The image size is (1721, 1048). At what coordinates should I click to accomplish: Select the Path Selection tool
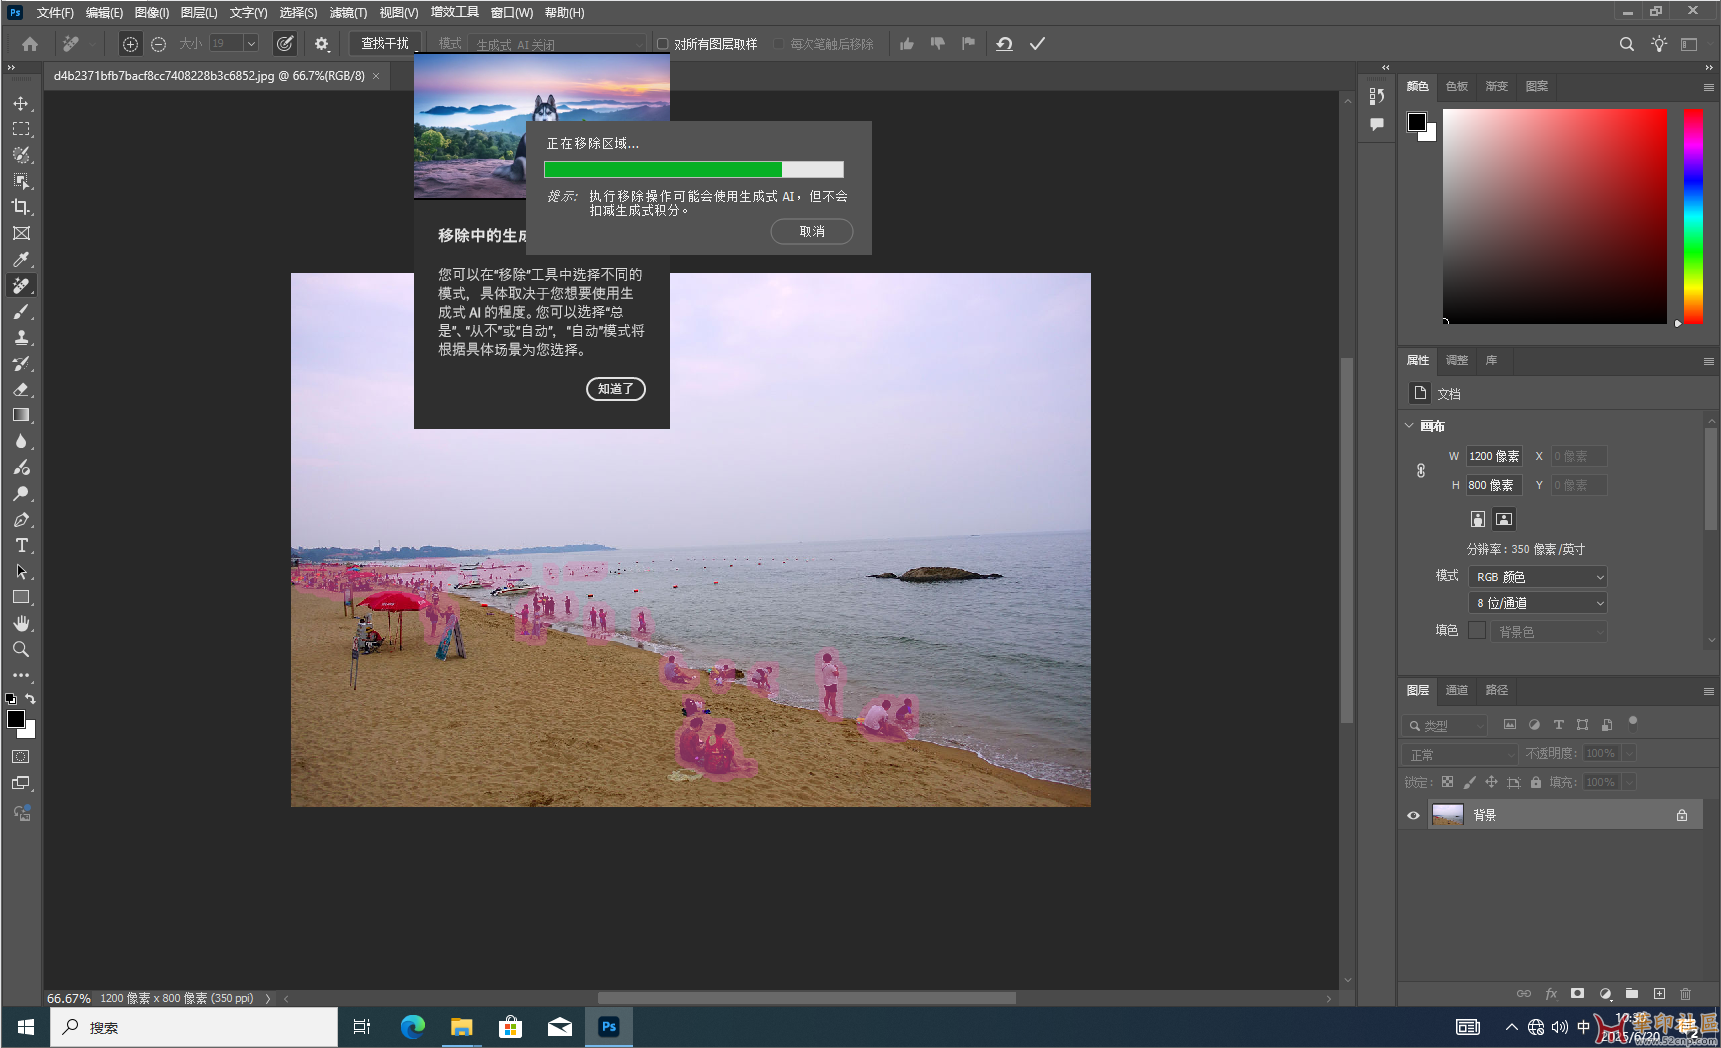tap(21, 572)
